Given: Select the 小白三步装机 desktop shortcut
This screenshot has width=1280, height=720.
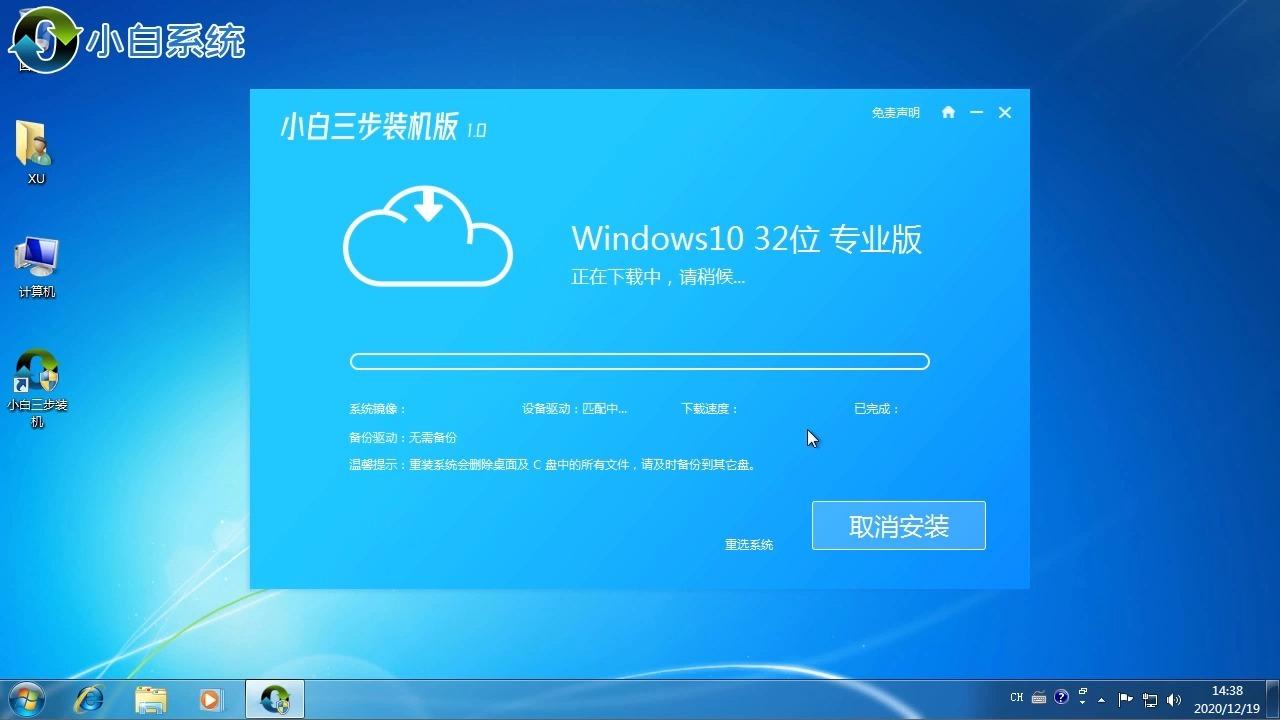Looking at the screenshot, I should 37,388.
